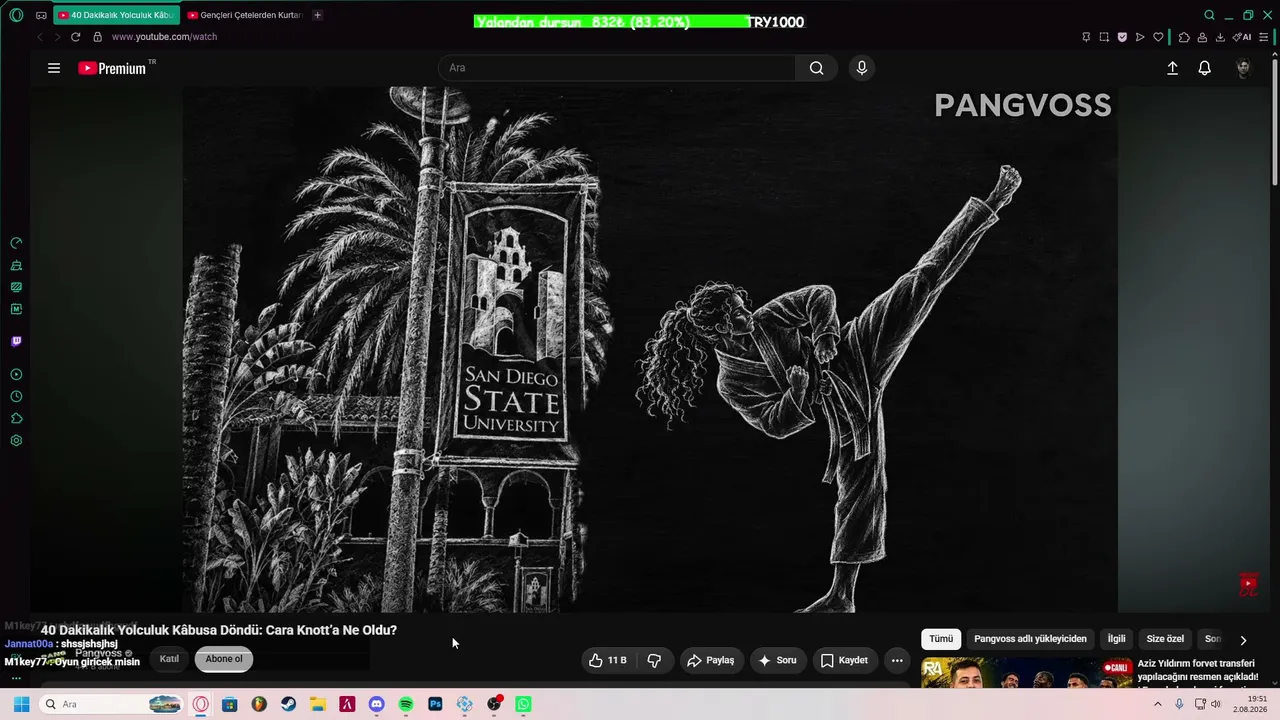The width and height of the screenshot is (1280, 720).
Task: Open the ad blocker shield icon
Action: coord(1122,37)
